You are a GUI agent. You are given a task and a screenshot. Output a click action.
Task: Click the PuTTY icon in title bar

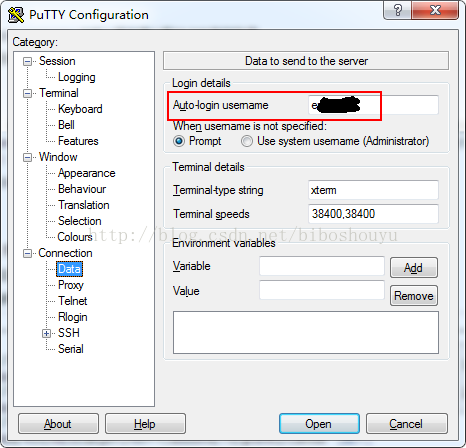pyautogui.click(x=16, y=15)
